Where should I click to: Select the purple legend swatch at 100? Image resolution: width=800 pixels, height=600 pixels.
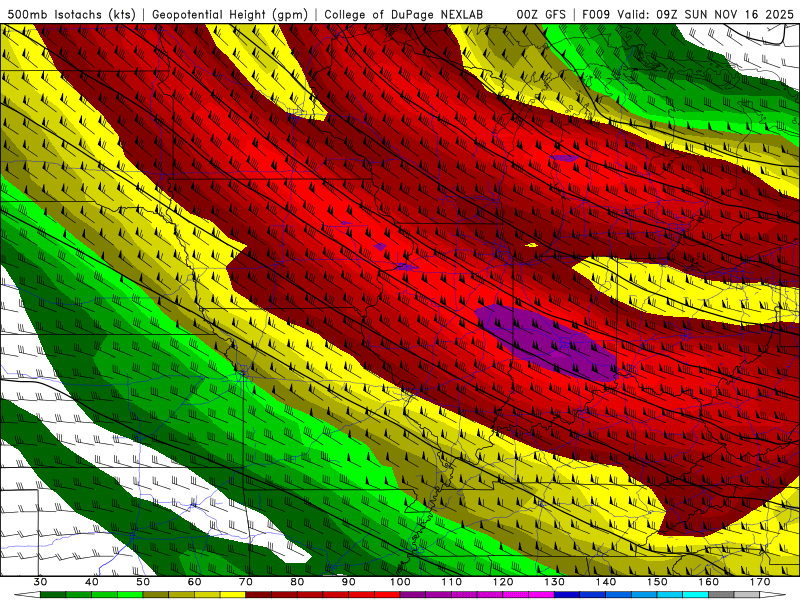pos(413,595)
